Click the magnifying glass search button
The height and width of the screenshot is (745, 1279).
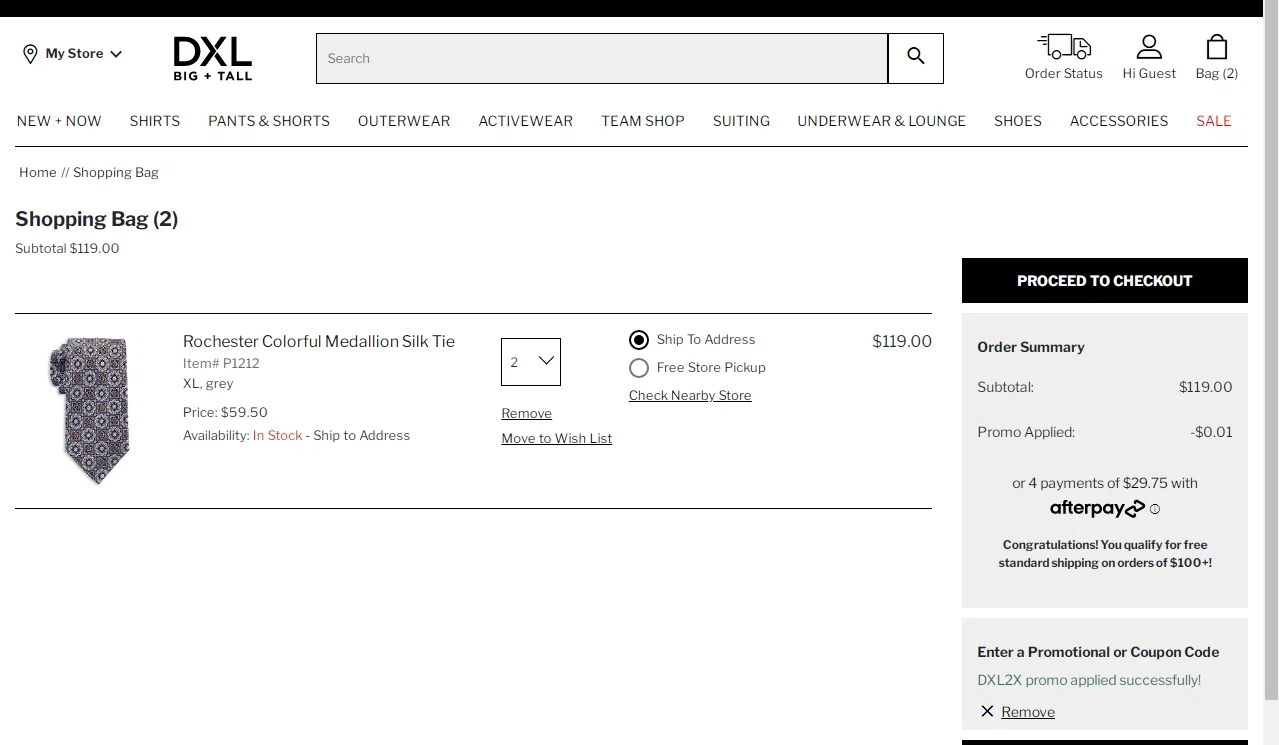point(916,58)
